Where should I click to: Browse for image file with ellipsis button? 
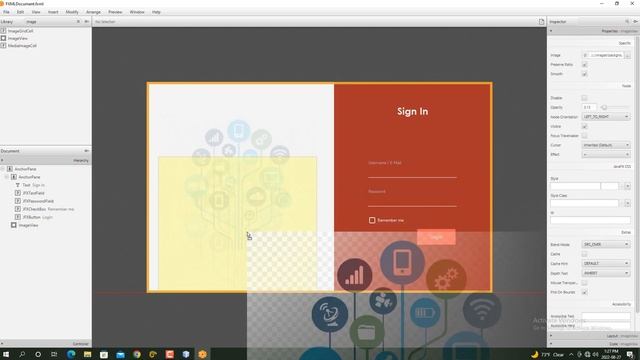coord(628,55)
